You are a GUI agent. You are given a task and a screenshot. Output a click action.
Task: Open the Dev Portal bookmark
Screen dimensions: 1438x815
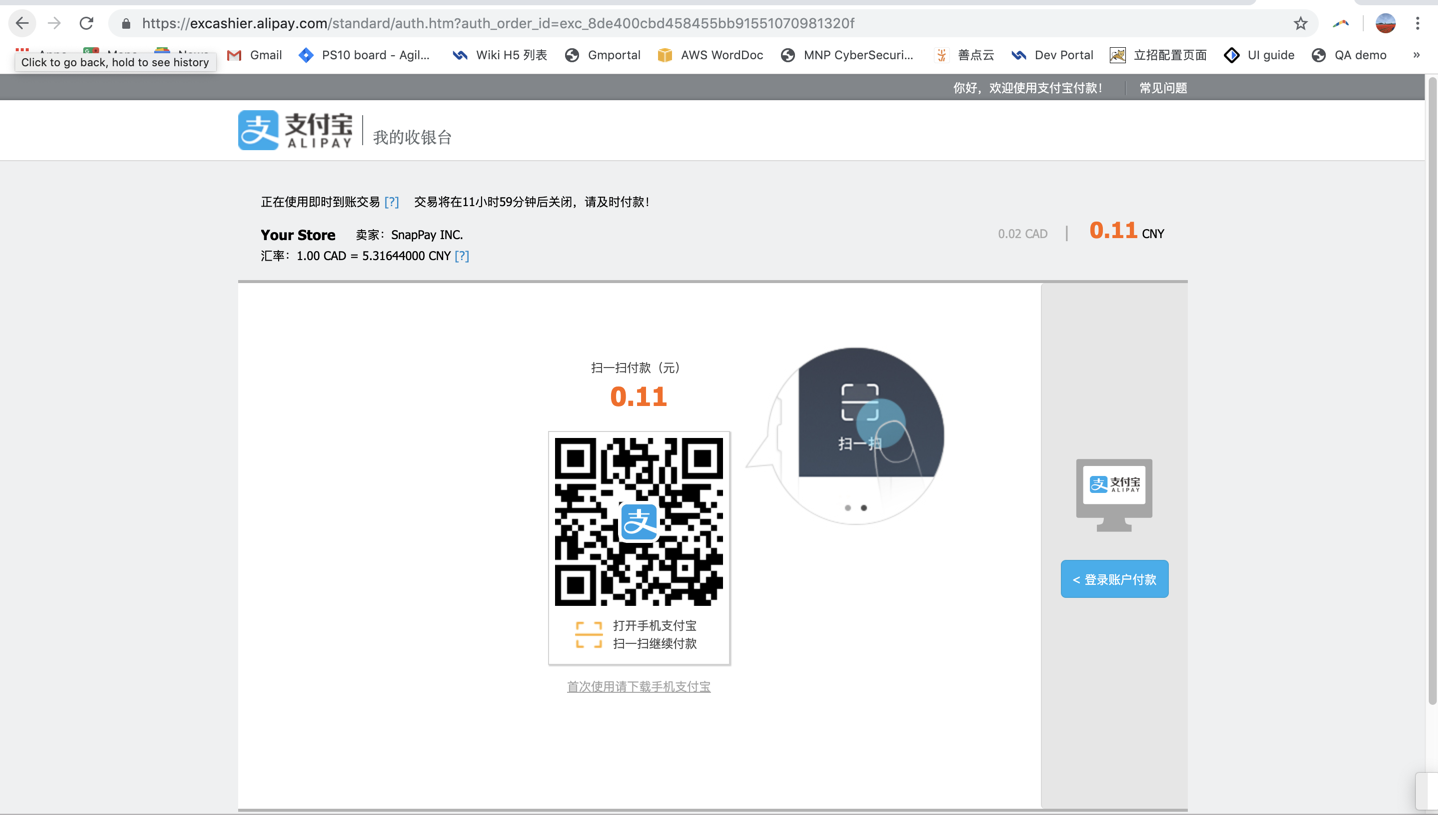click(x=1052, y=55)
